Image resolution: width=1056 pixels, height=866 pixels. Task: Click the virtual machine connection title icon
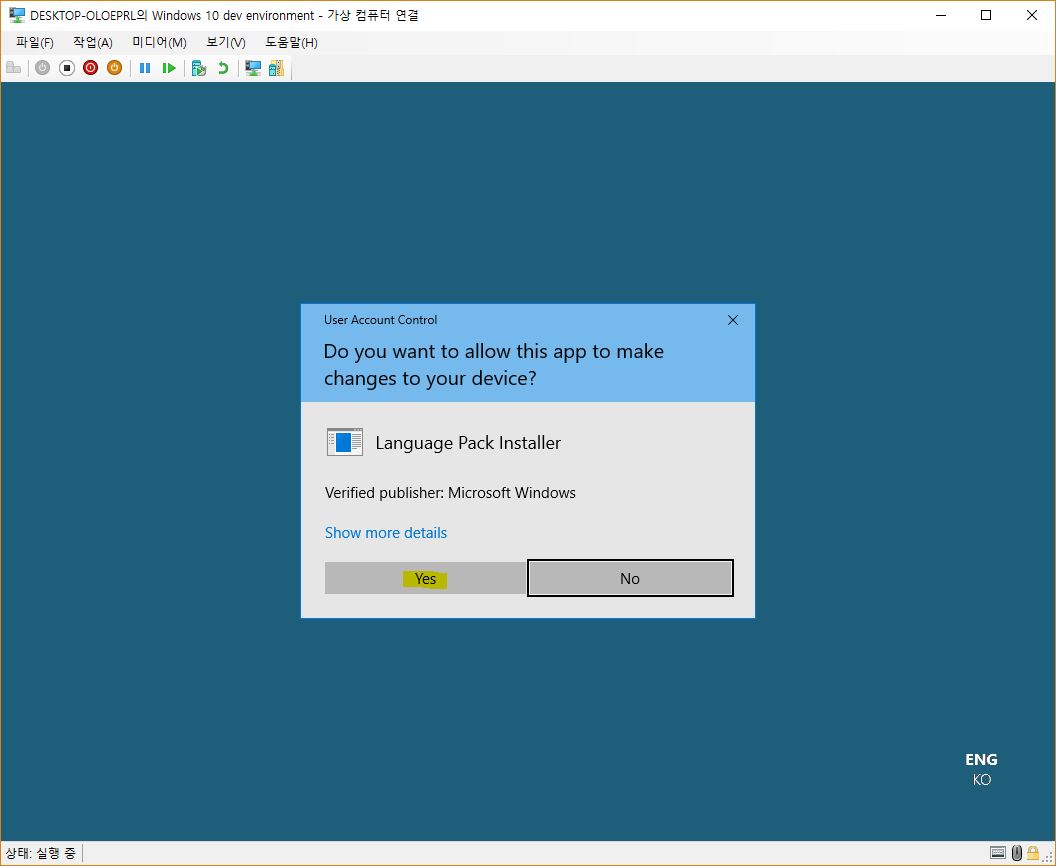point(17,15)
